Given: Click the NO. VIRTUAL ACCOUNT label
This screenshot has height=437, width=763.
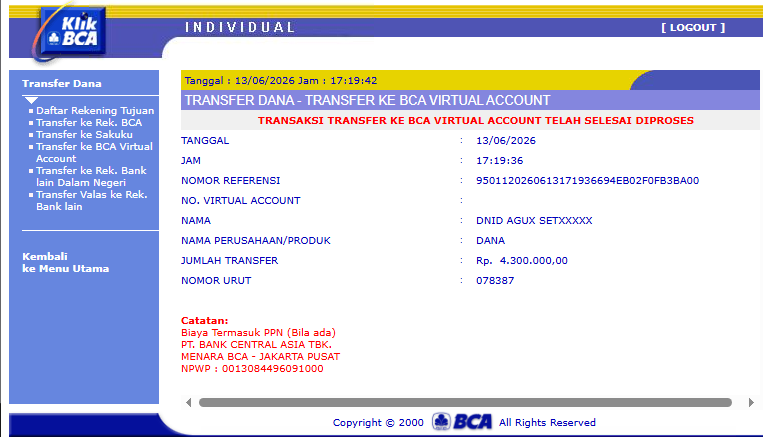Looking at the screenshot, I should pyautogui.click(x=240, y=200).
